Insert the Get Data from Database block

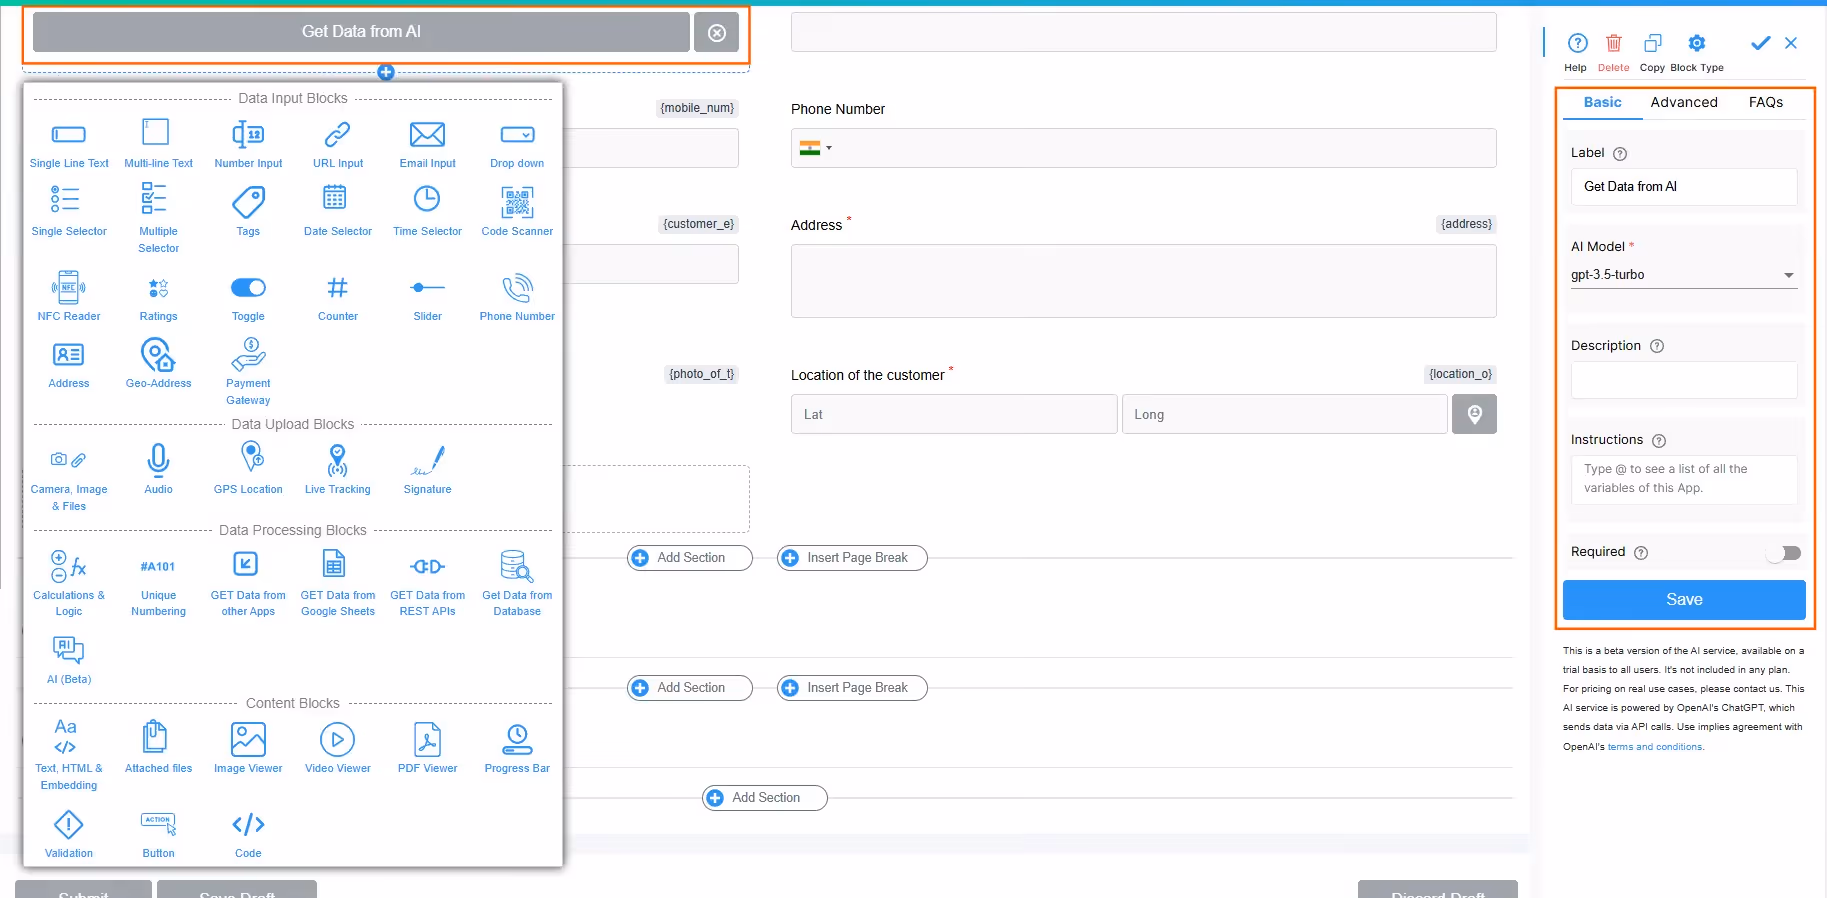pyautogui.click(x=517, y=583)
